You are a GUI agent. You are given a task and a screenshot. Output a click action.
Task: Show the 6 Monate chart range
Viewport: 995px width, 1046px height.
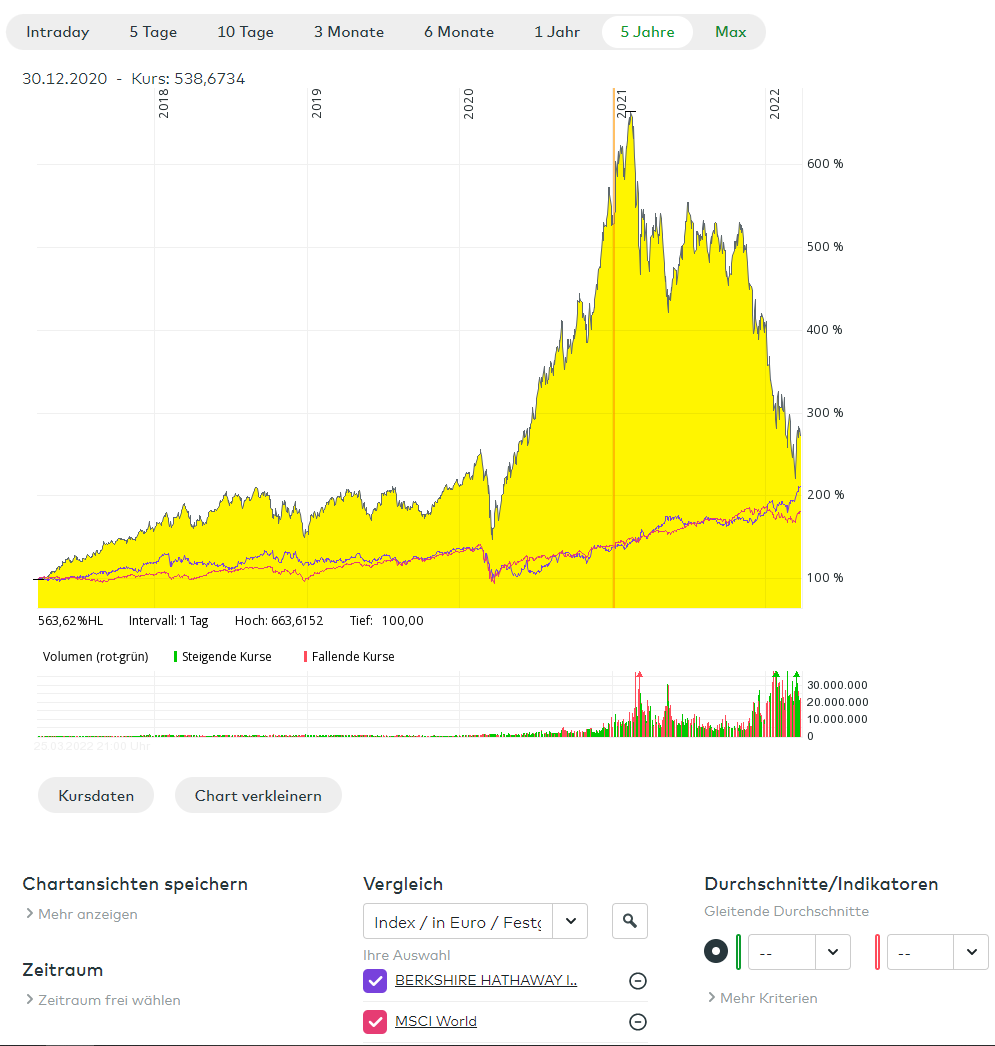coord(459,32)
